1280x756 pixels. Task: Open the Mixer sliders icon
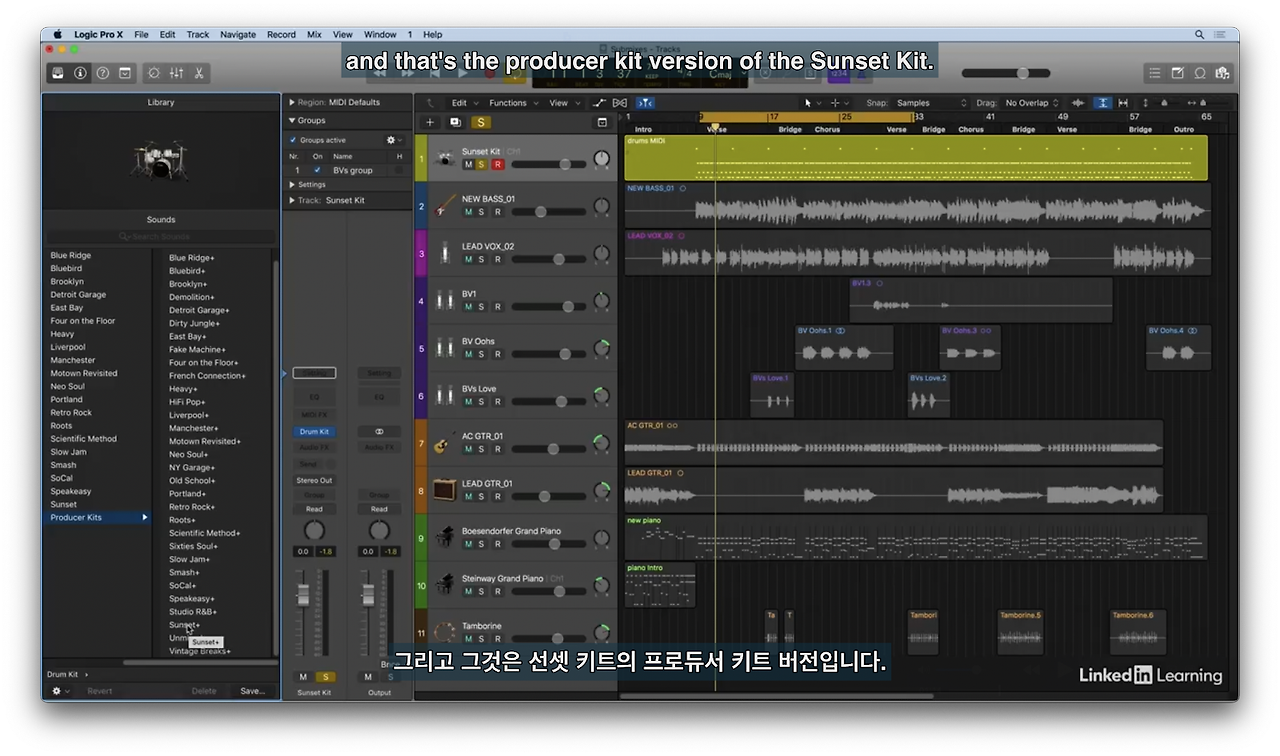click(177, 73)
